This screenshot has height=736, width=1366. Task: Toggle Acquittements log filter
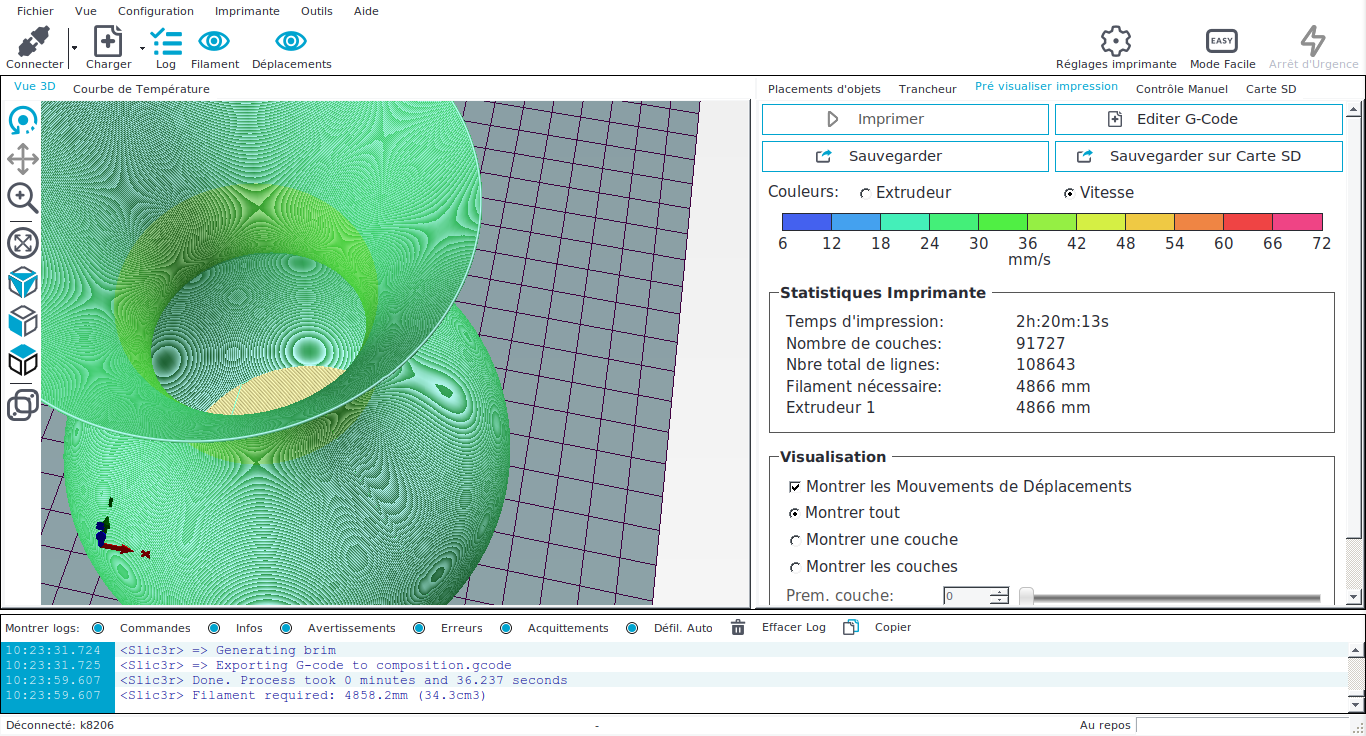point(506,628)
